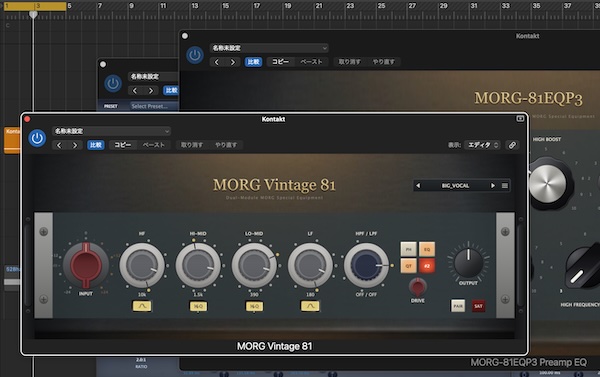Go to previous setting in rearmost plugin window
The height and width of the screenshot is (377, 600).
point(135,91)
